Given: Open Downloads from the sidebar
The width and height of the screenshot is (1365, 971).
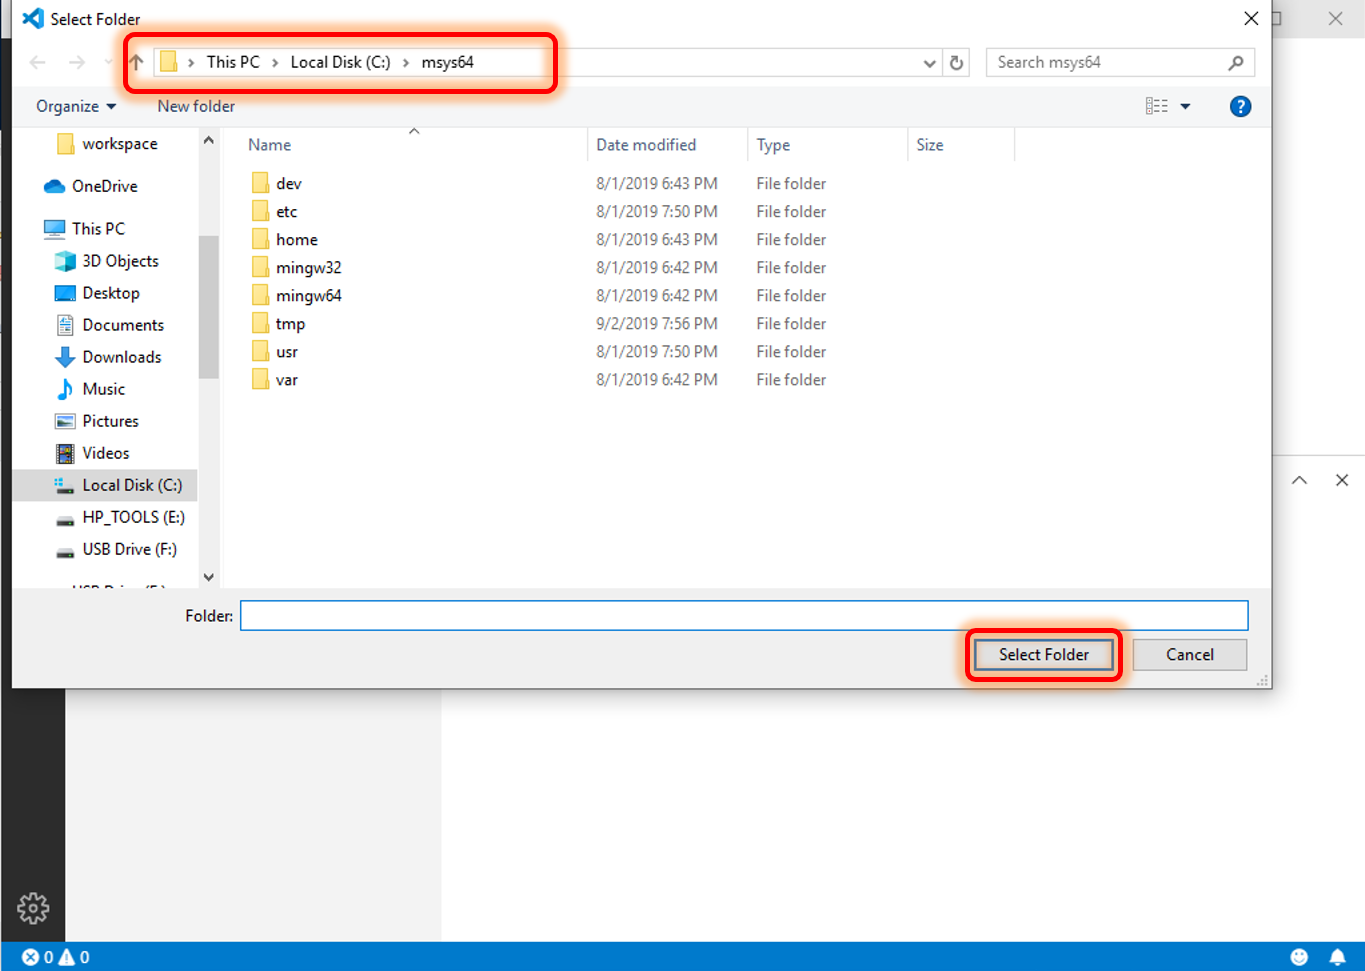Looking at the screenshot, I should 120,357.
